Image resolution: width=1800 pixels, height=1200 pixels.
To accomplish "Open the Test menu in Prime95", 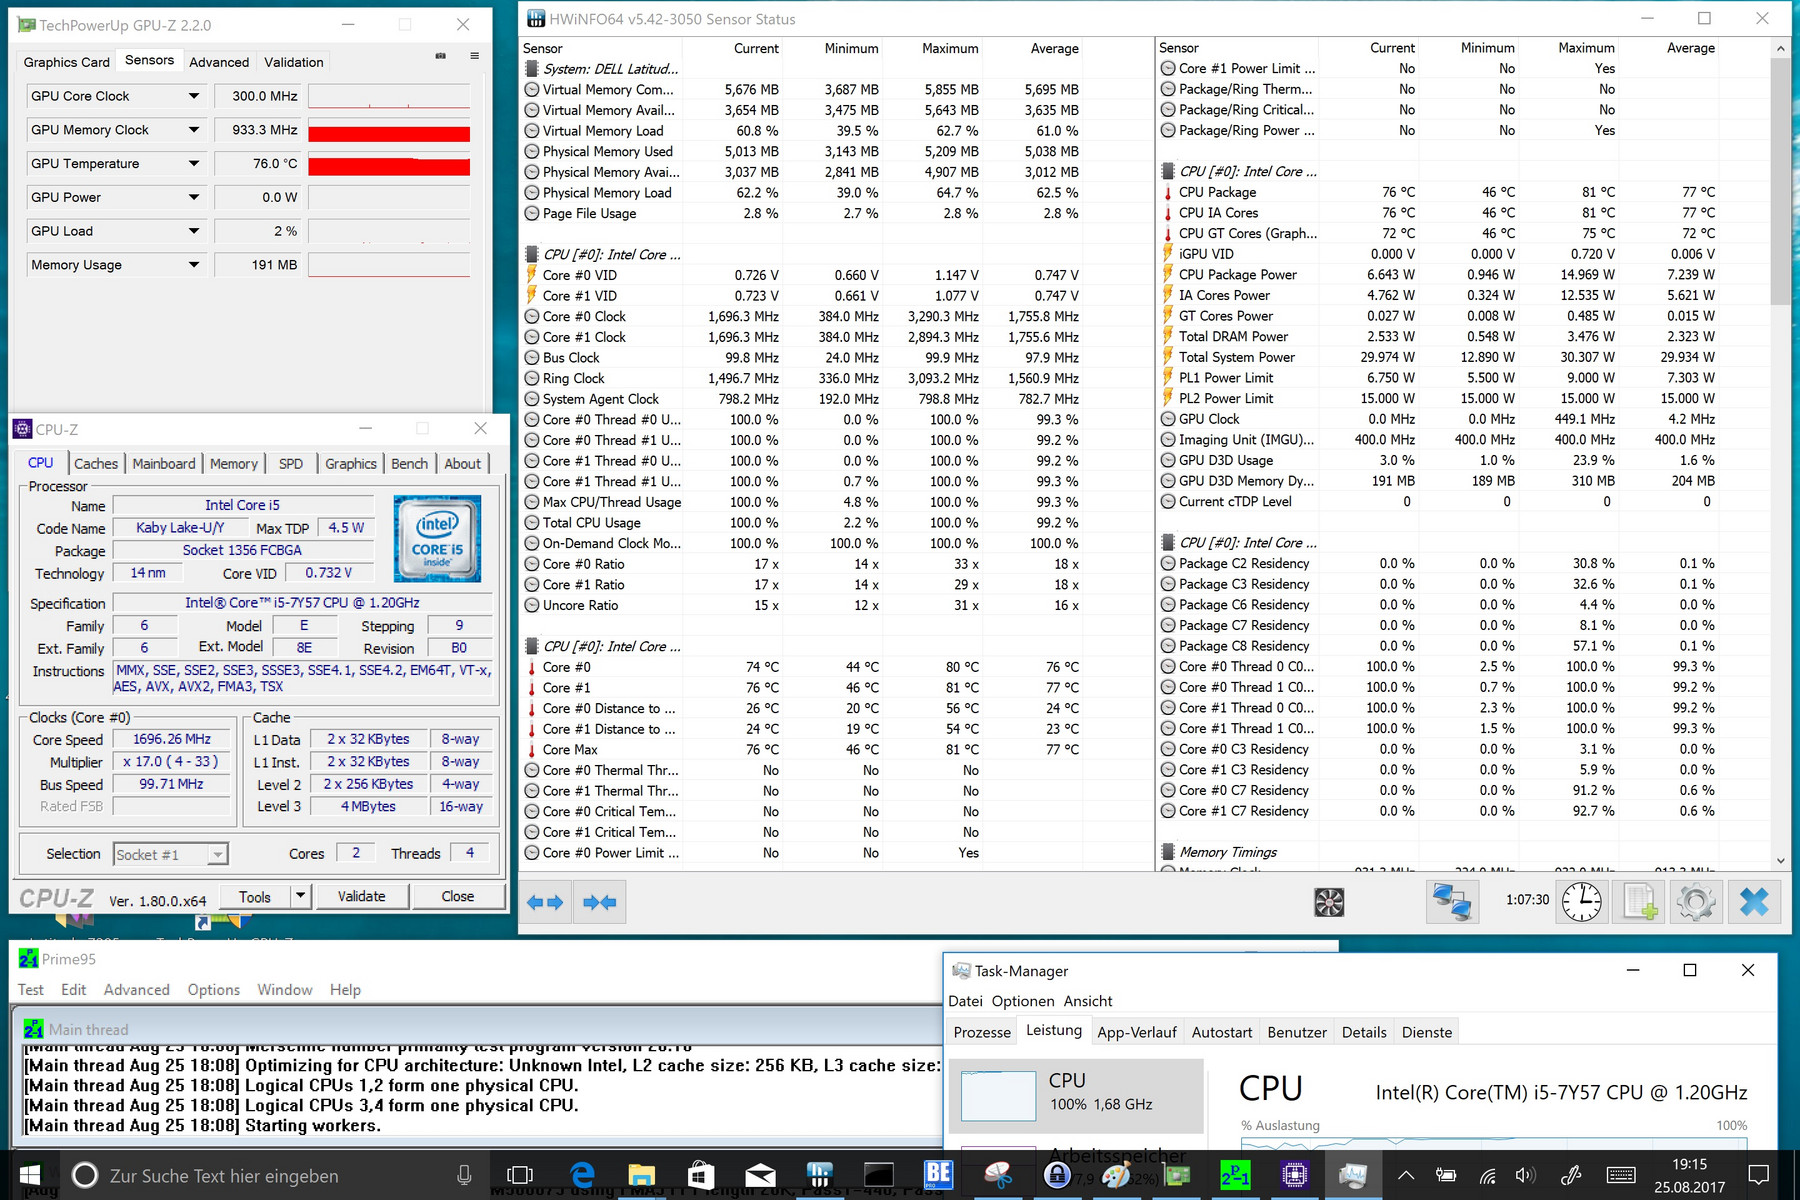I will click(x=31, y=990).
